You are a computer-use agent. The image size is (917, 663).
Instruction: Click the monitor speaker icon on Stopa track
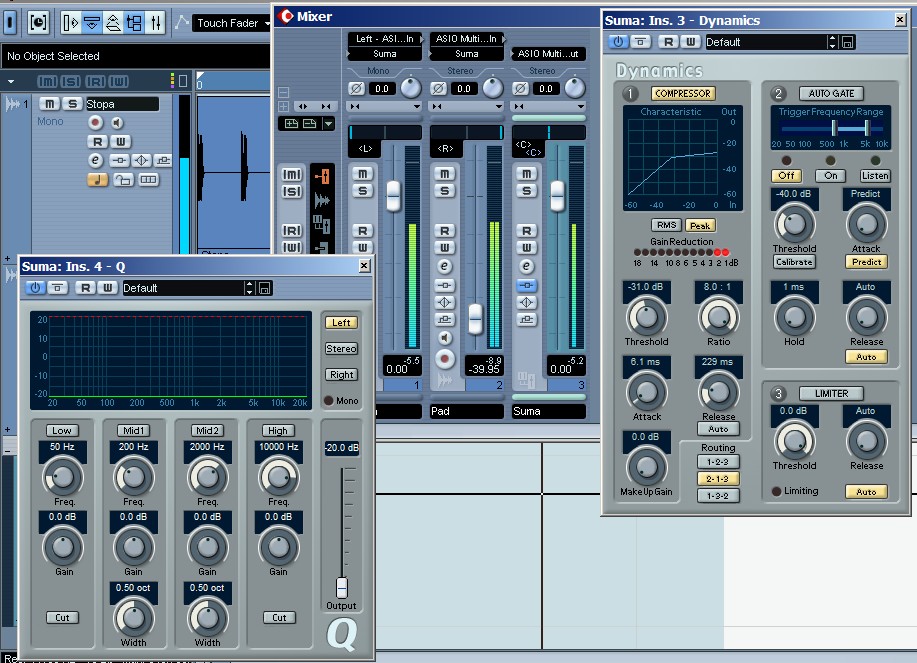pyautogui.click(x=117, y=122)
